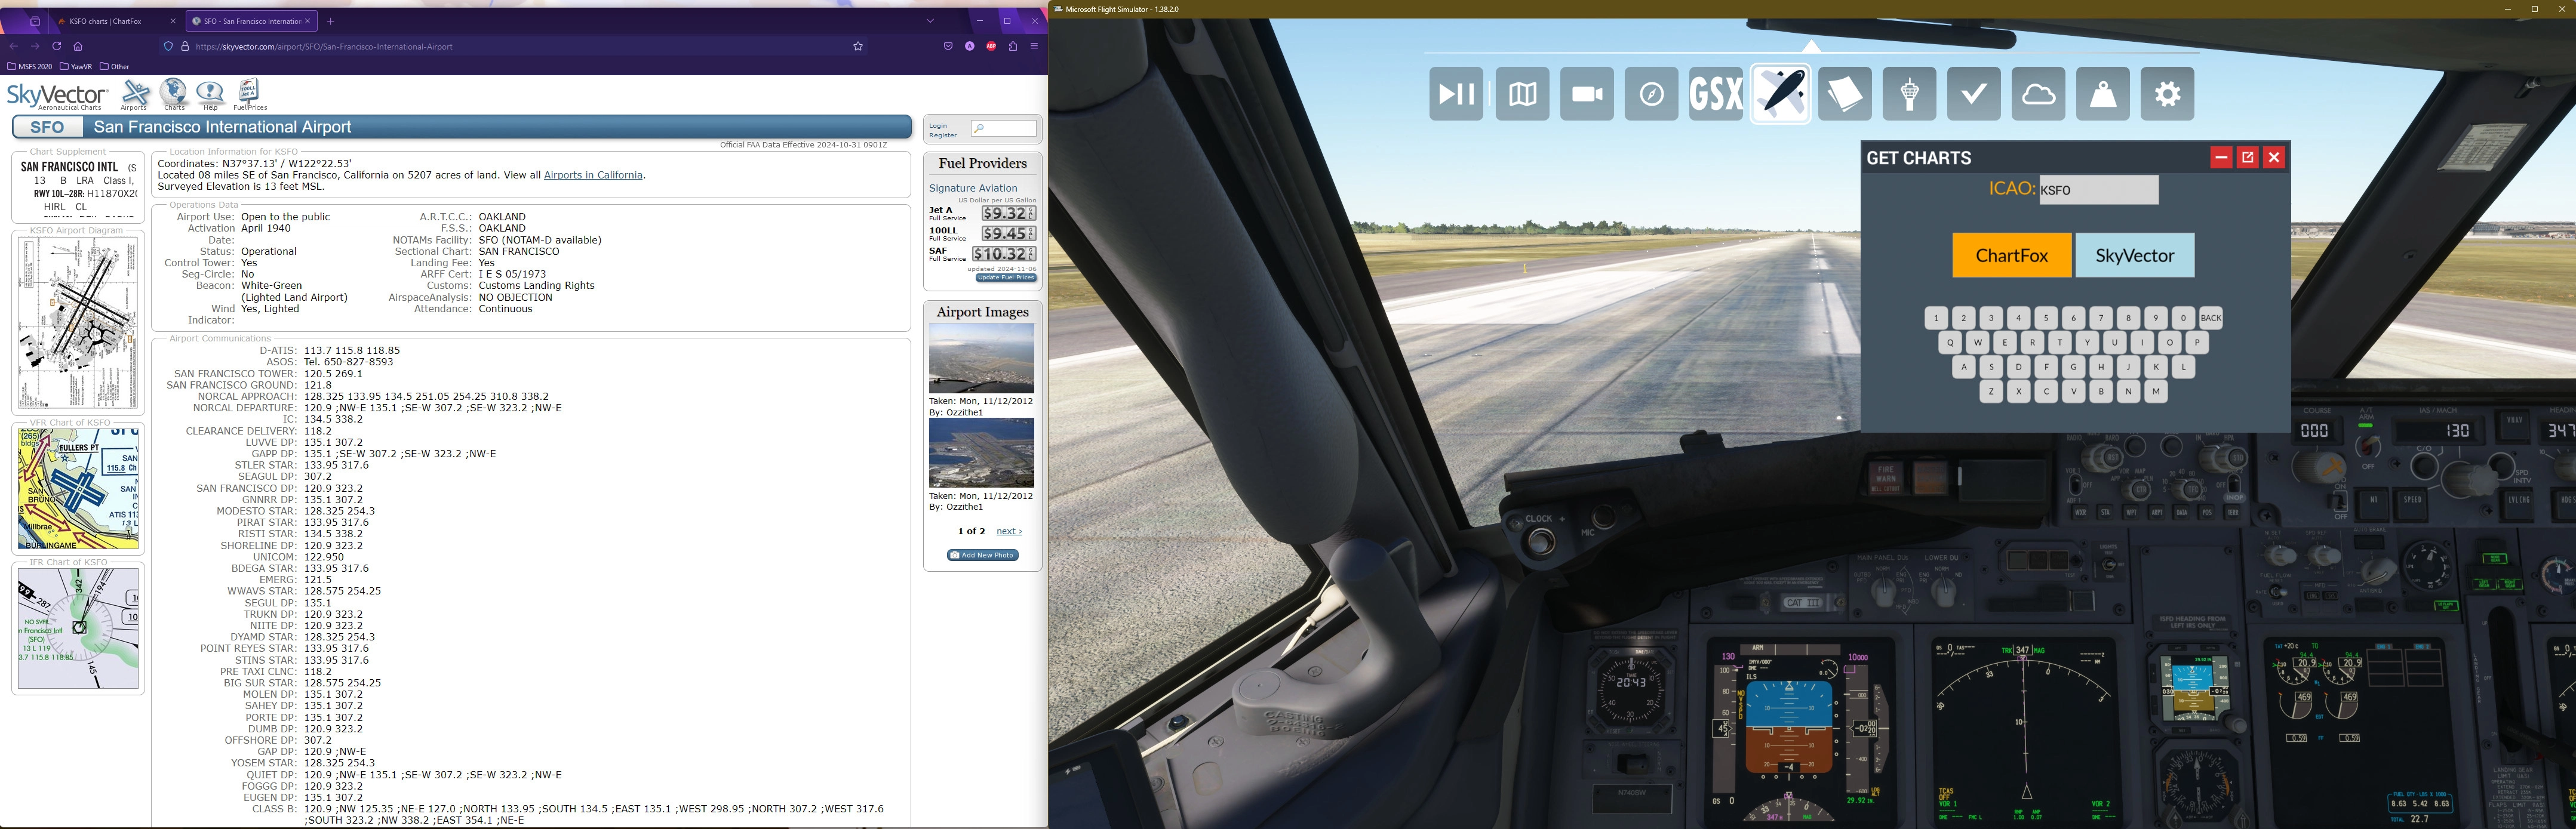Open the weather cloud toolbar icon
The height and width of the screenshot is (829, 2576).
[x=2039, y=94]
